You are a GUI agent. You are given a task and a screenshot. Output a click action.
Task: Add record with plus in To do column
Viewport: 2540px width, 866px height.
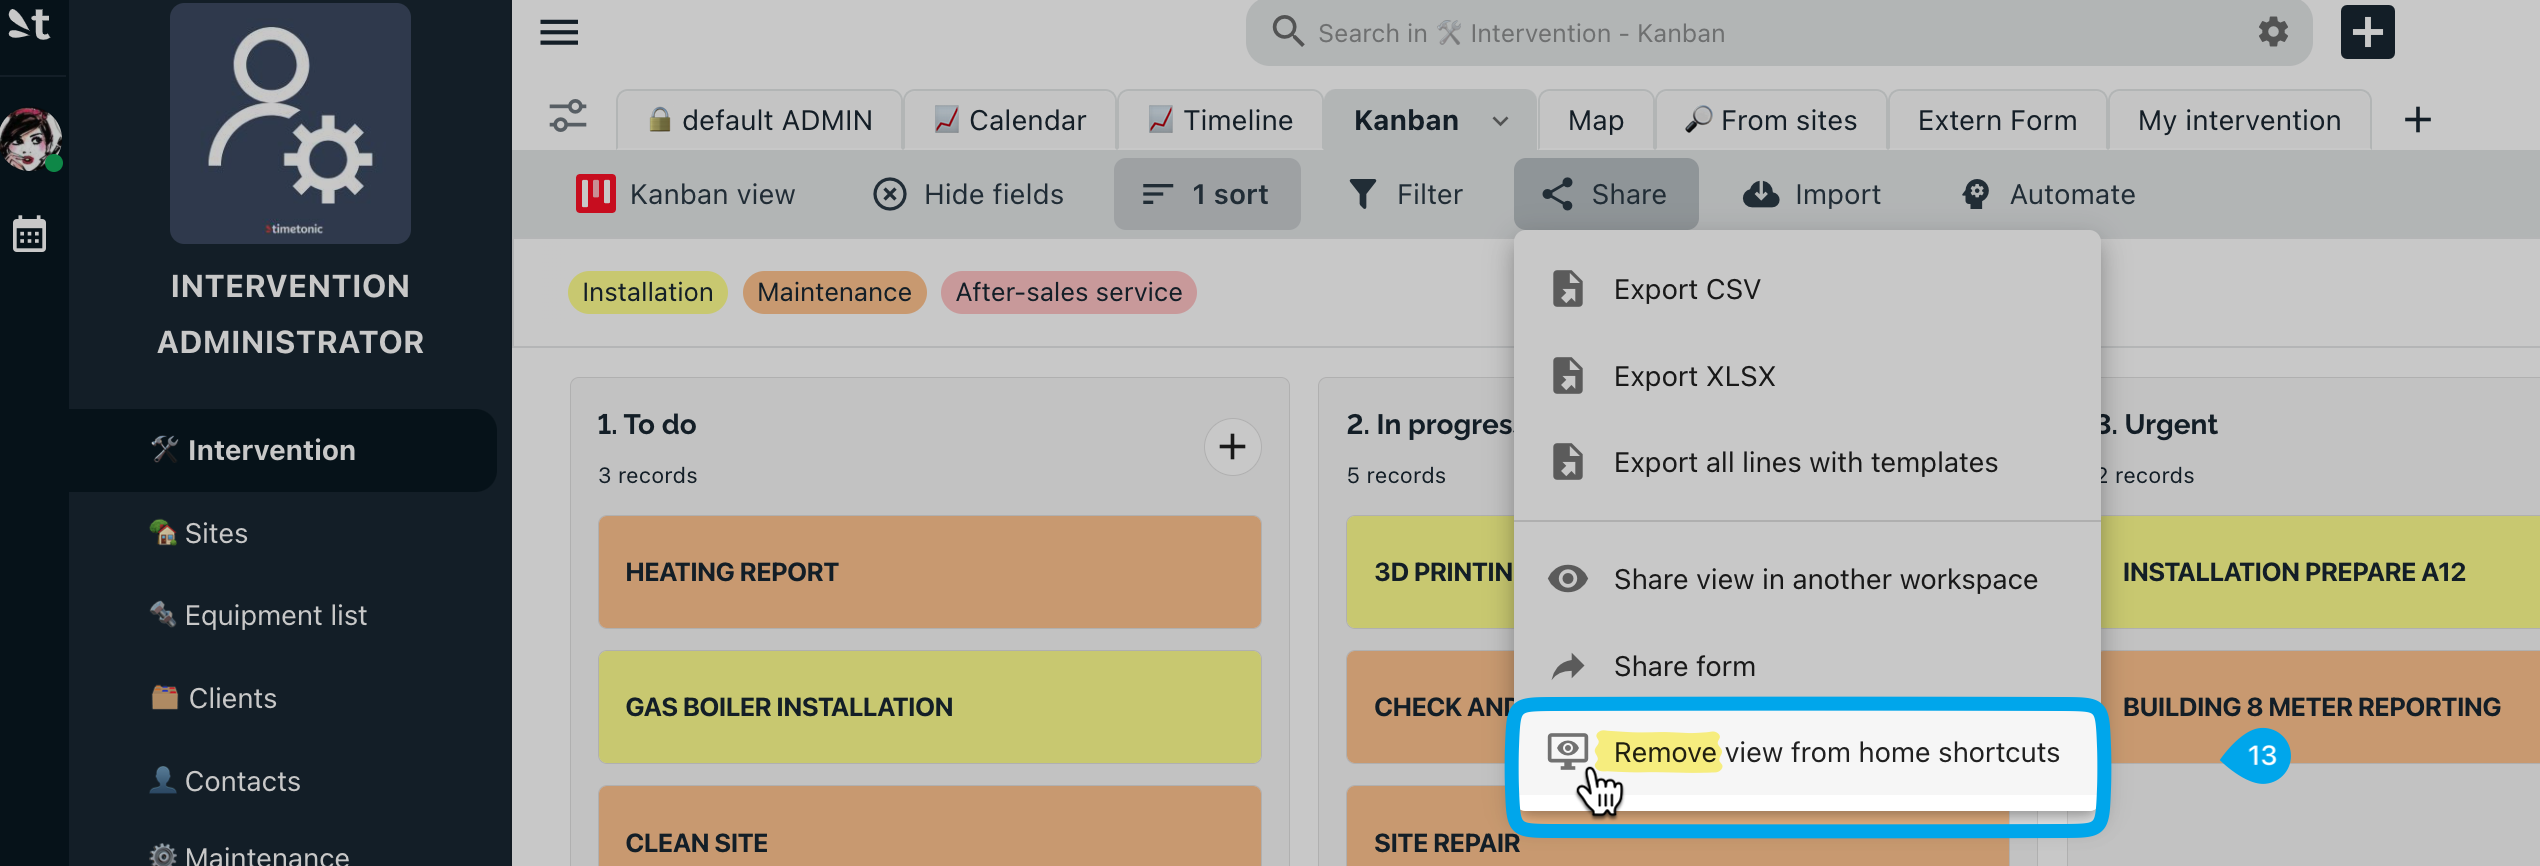point(1232,447)
